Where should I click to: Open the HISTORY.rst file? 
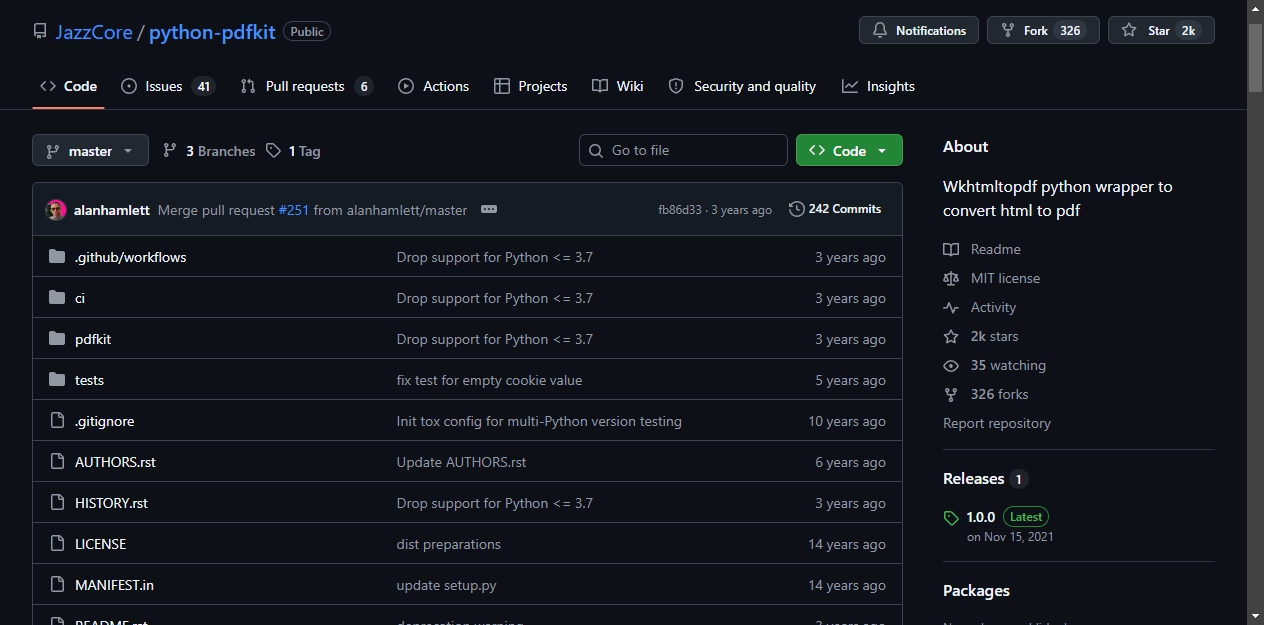[111, 503]
